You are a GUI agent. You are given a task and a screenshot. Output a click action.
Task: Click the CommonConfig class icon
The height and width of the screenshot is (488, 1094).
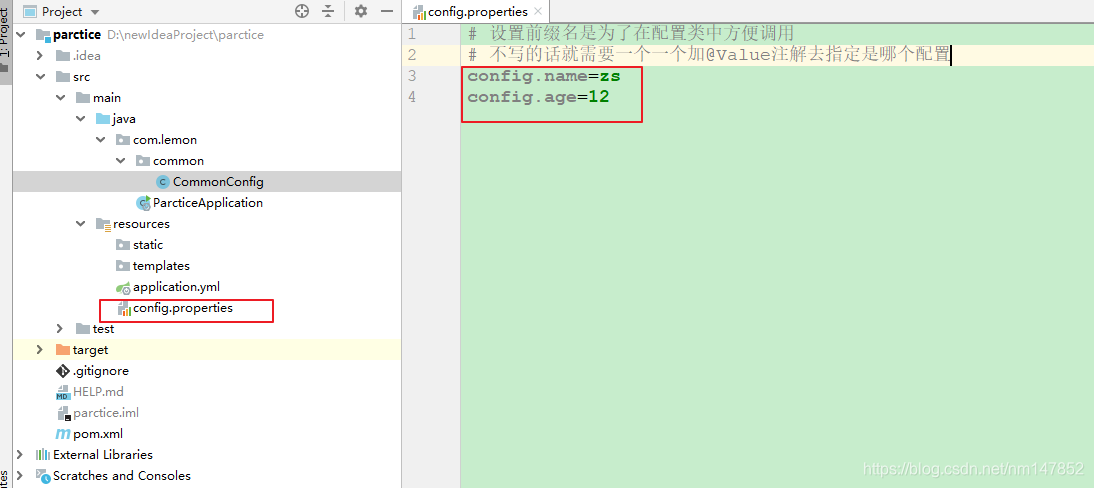(x=163, y=182)
